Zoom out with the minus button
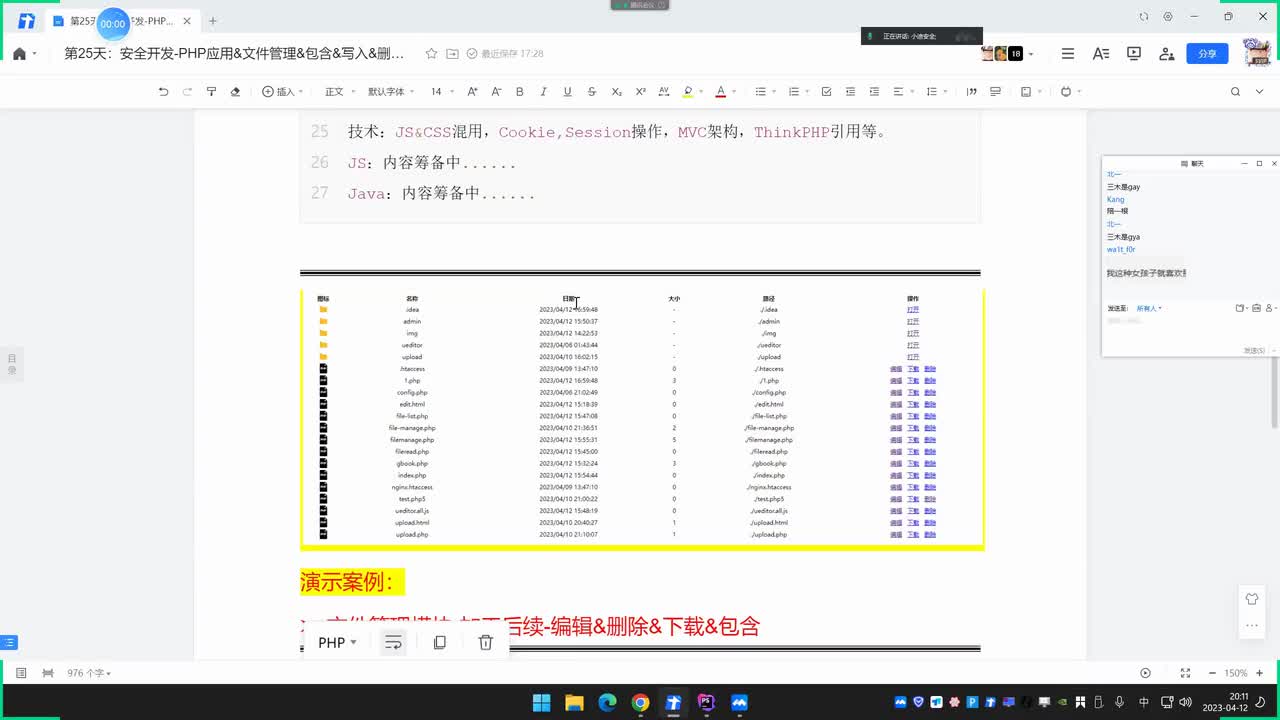Screen dimensions: 1280x720 click(1212, 673)
